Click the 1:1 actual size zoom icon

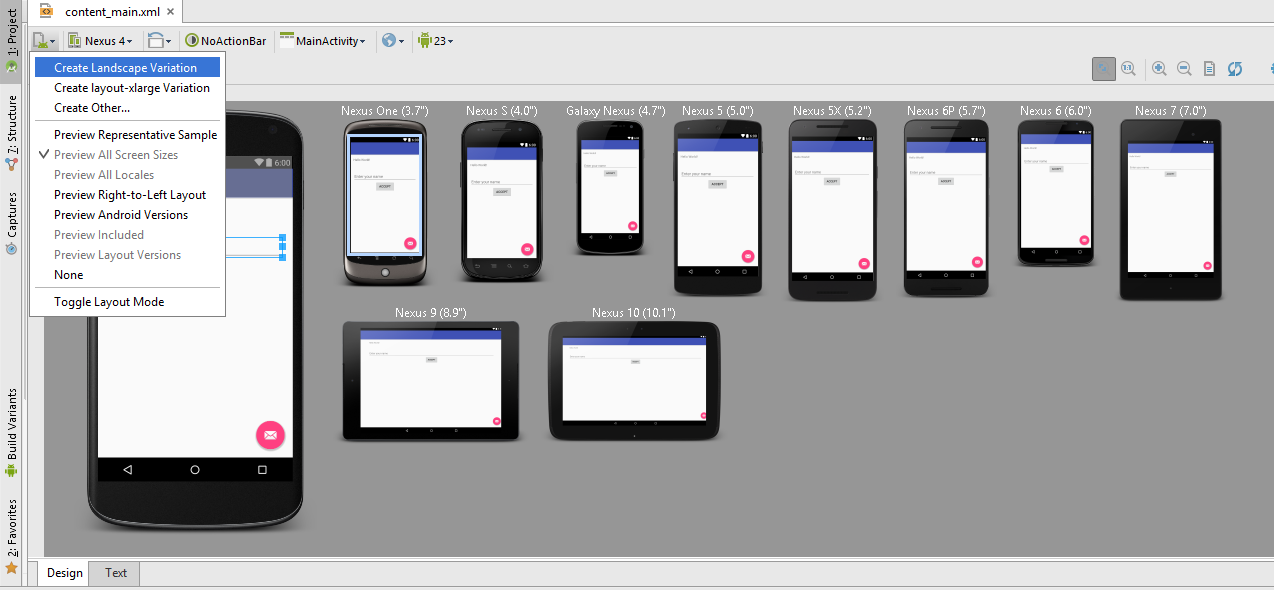[1128, 68]
